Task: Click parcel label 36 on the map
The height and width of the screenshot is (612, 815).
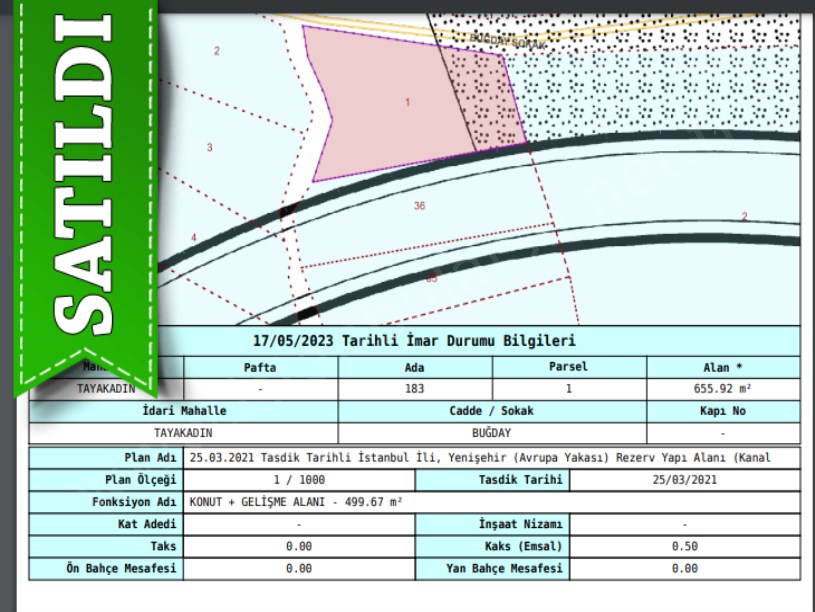Action: [420, 206]
